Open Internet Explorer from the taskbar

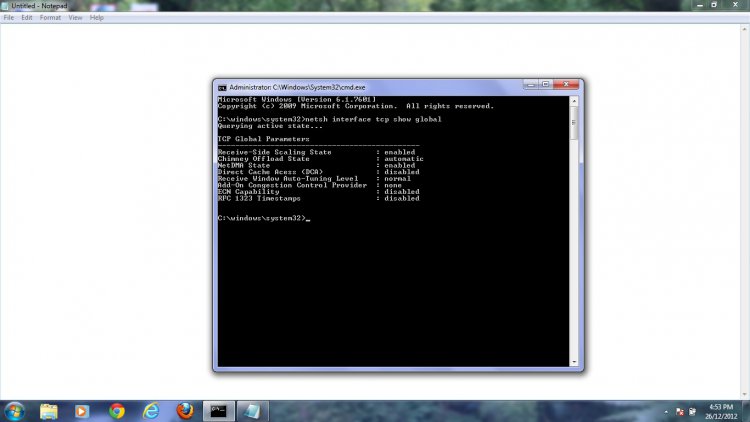pos(151,411)
